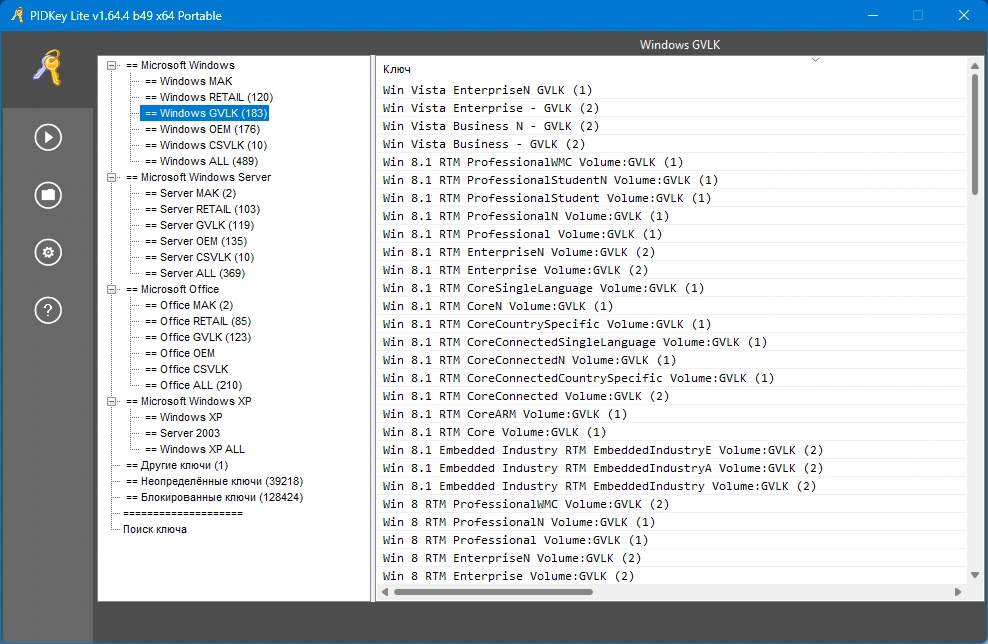Select Office GVLK (123) in the tree
The height and width of the screenshot is (644, 988).
(198, 337)
